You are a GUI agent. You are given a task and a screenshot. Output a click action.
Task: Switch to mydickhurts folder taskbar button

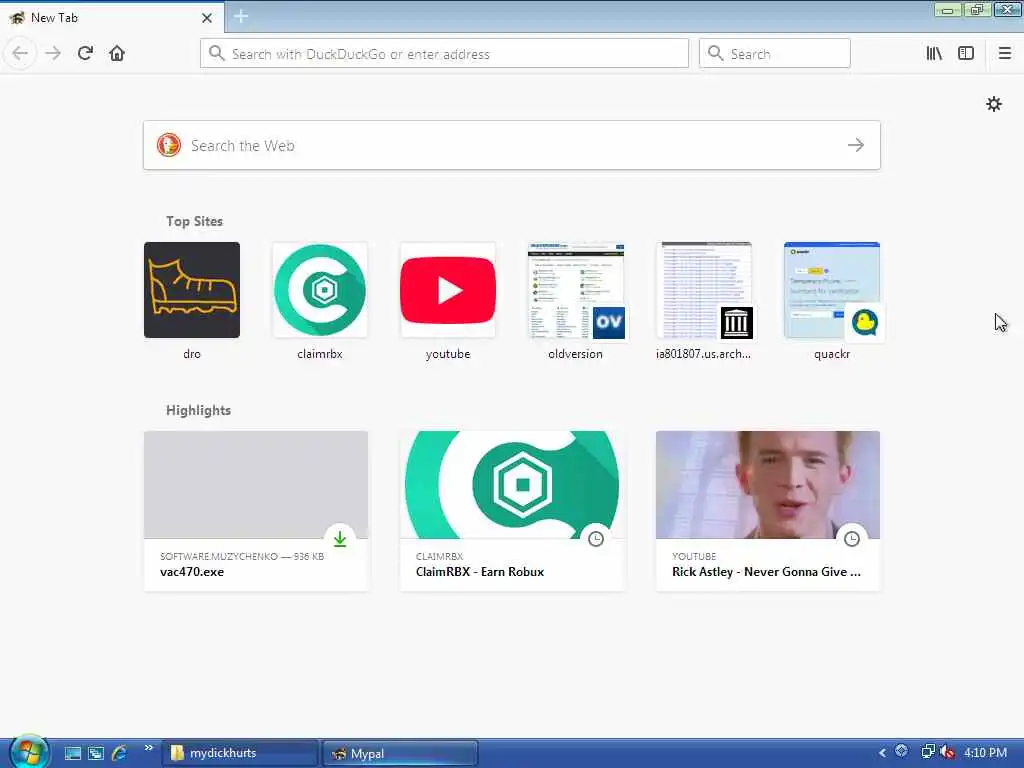click(x=239, y=753)
